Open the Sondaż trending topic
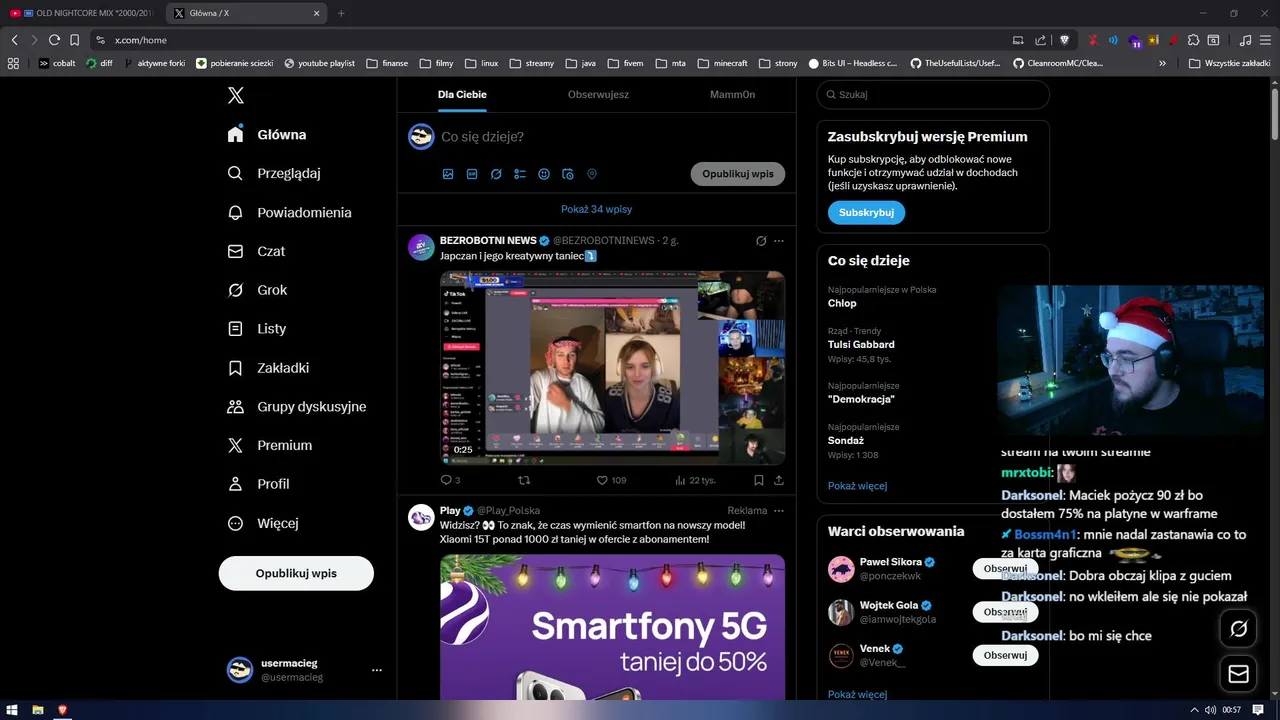 click(846, 440)
